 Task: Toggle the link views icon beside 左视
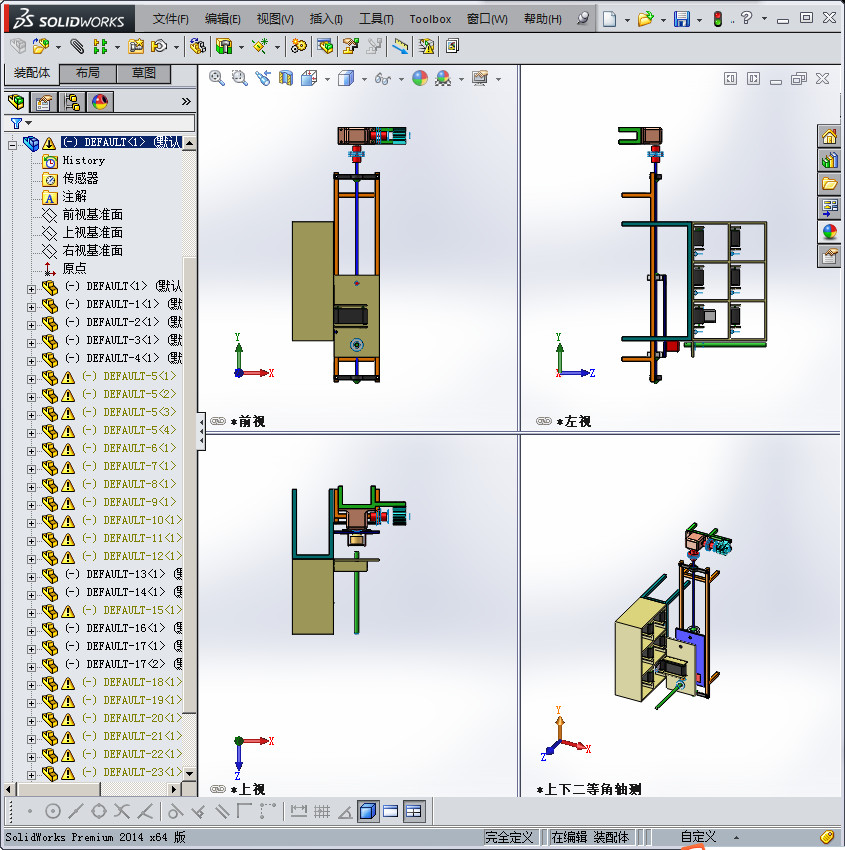(544, 421)
